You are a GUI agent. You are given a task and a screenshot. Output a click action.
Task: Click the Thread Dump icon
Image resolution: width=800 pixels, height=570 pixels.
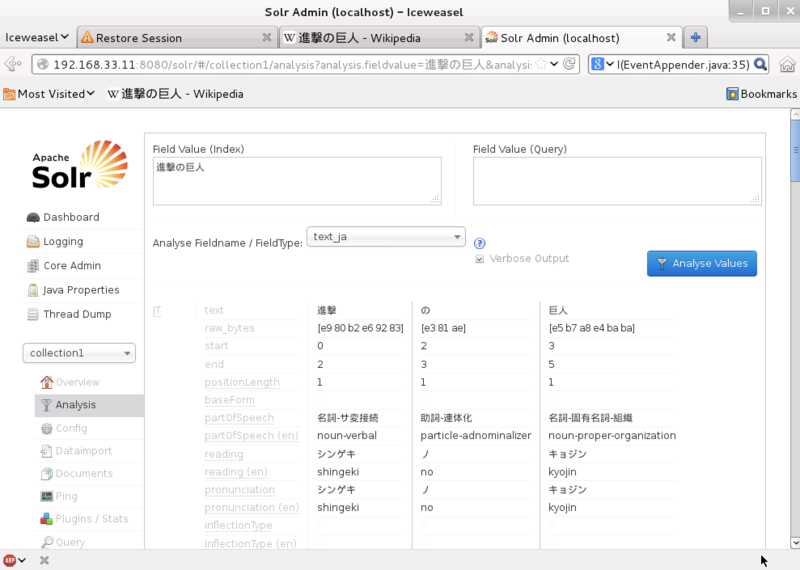tap(33, 314)
